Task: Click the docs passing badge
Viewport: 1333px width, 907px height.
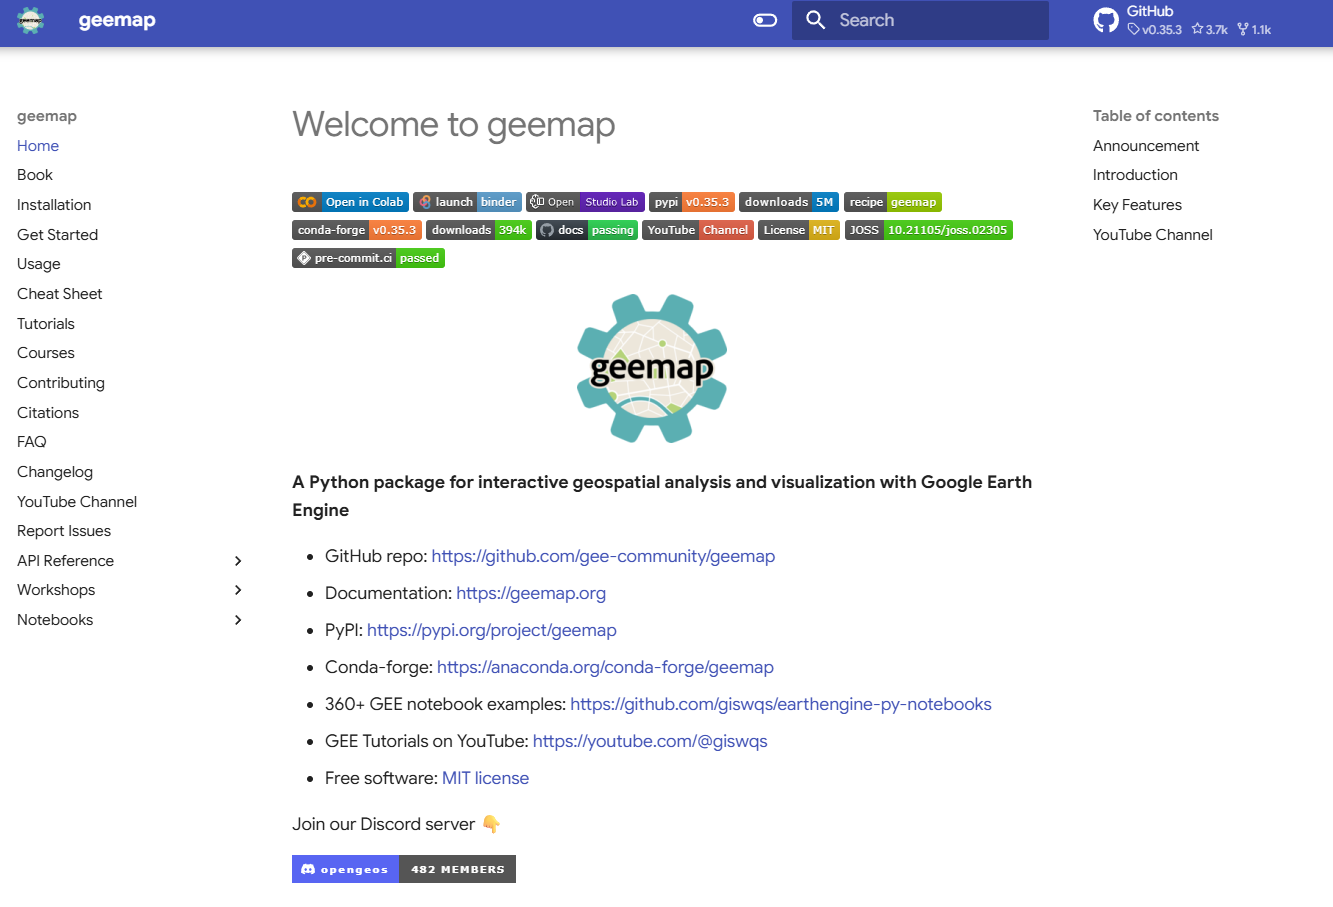Action: pos(587,230)
